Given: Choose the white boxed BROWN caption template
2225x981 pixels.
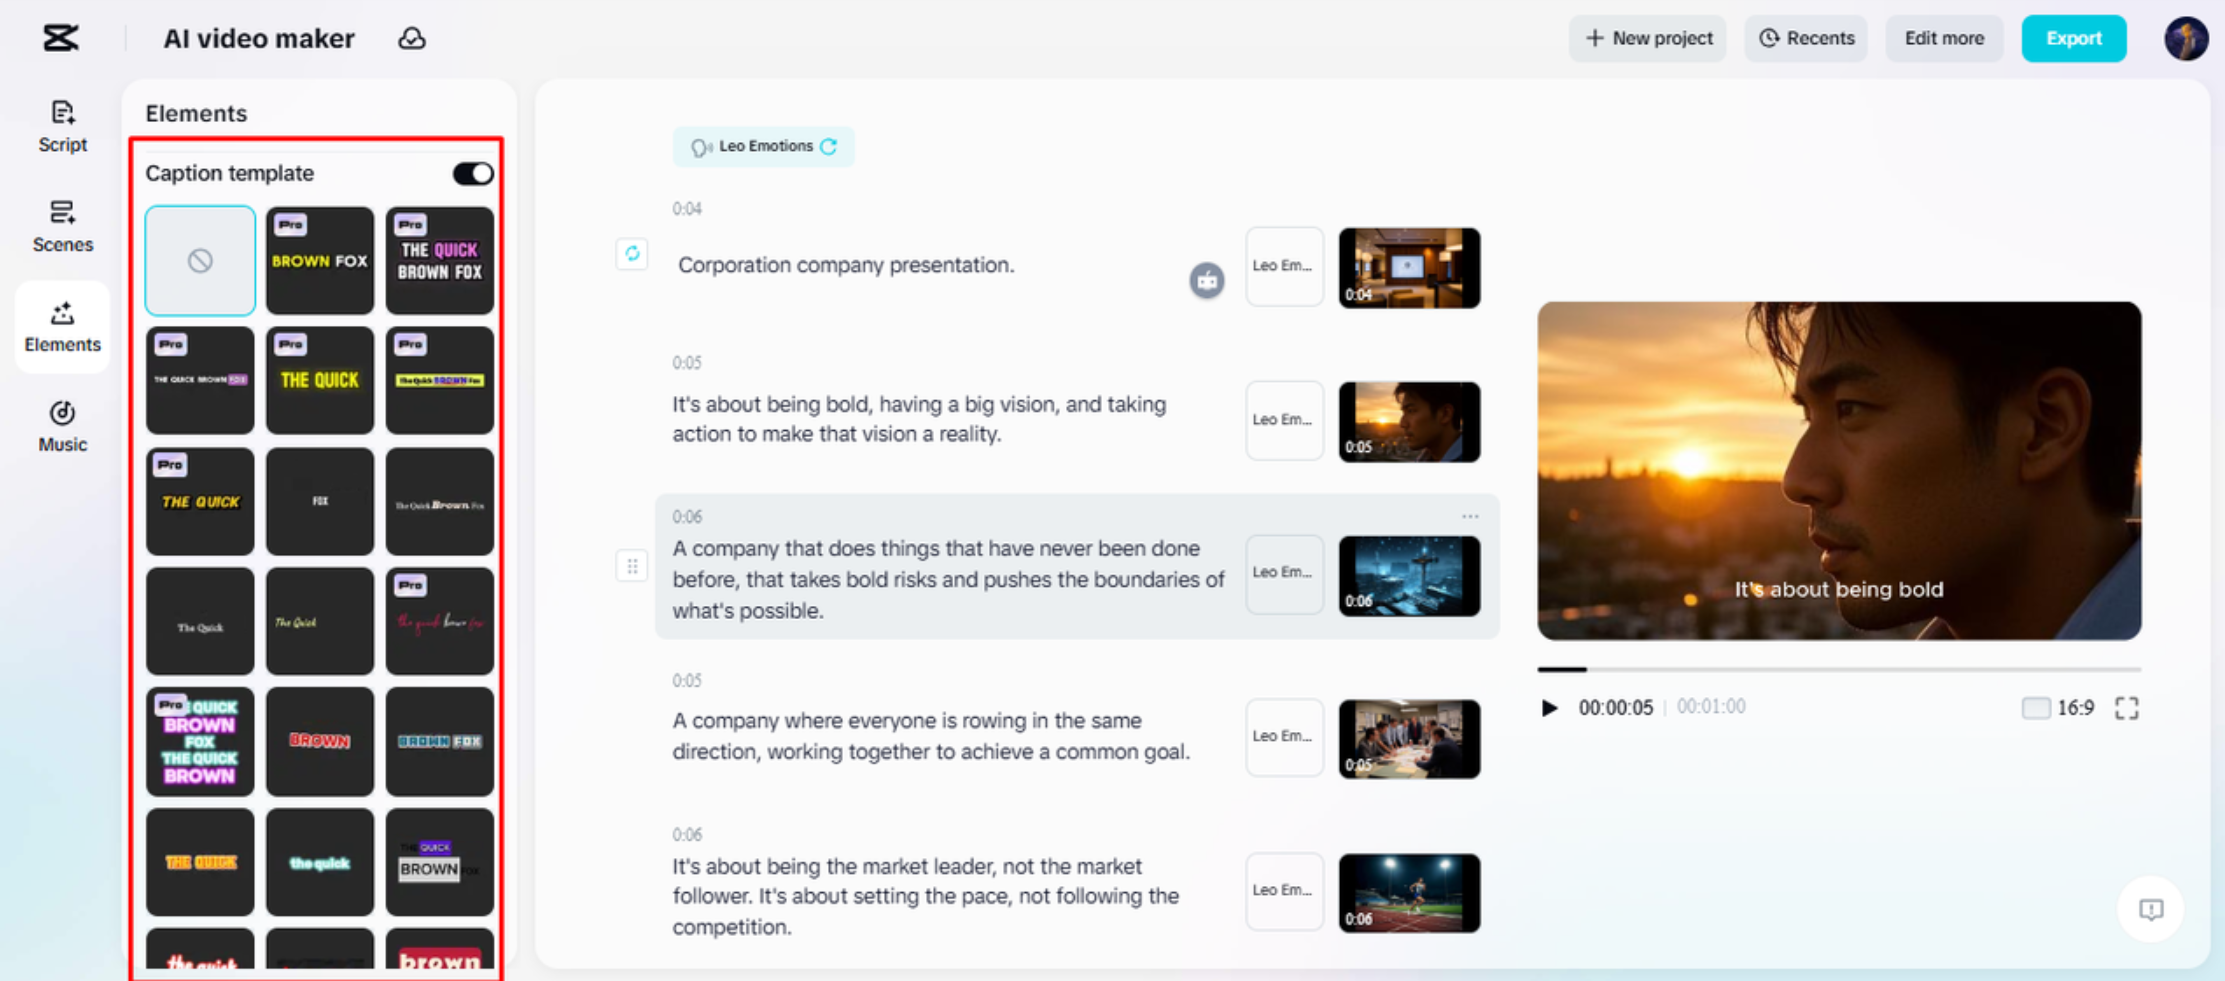Looking at the screenshot, I should click(440, 862).
